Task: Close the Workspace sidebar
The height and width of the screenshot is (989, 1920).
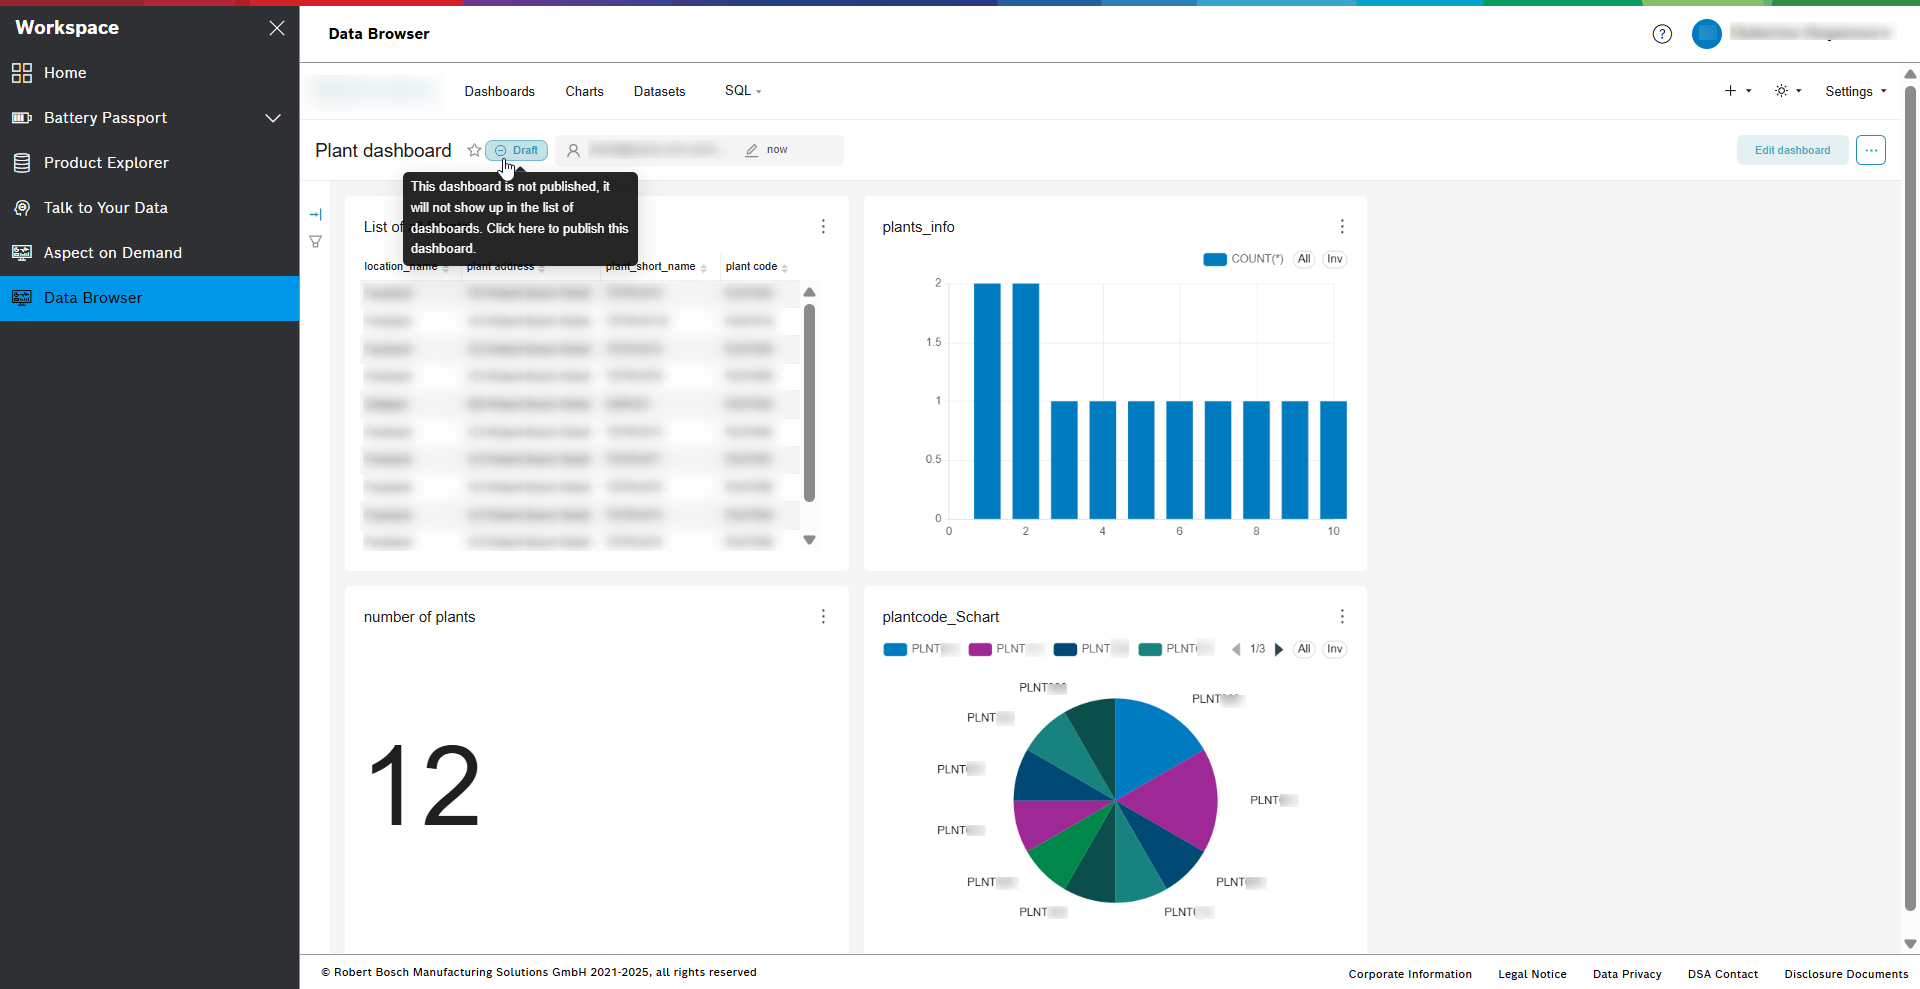Action: point(277,28)
